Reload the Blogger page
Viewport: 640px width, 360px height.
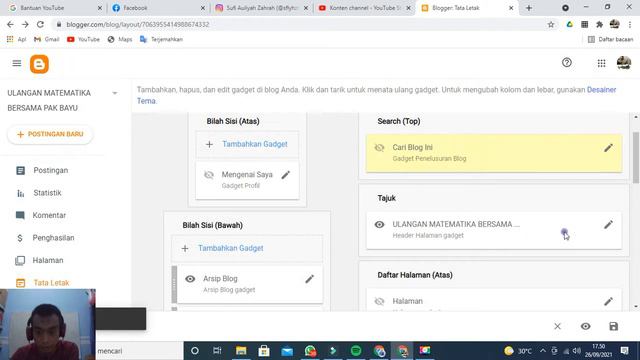click(x=40, y=24)
